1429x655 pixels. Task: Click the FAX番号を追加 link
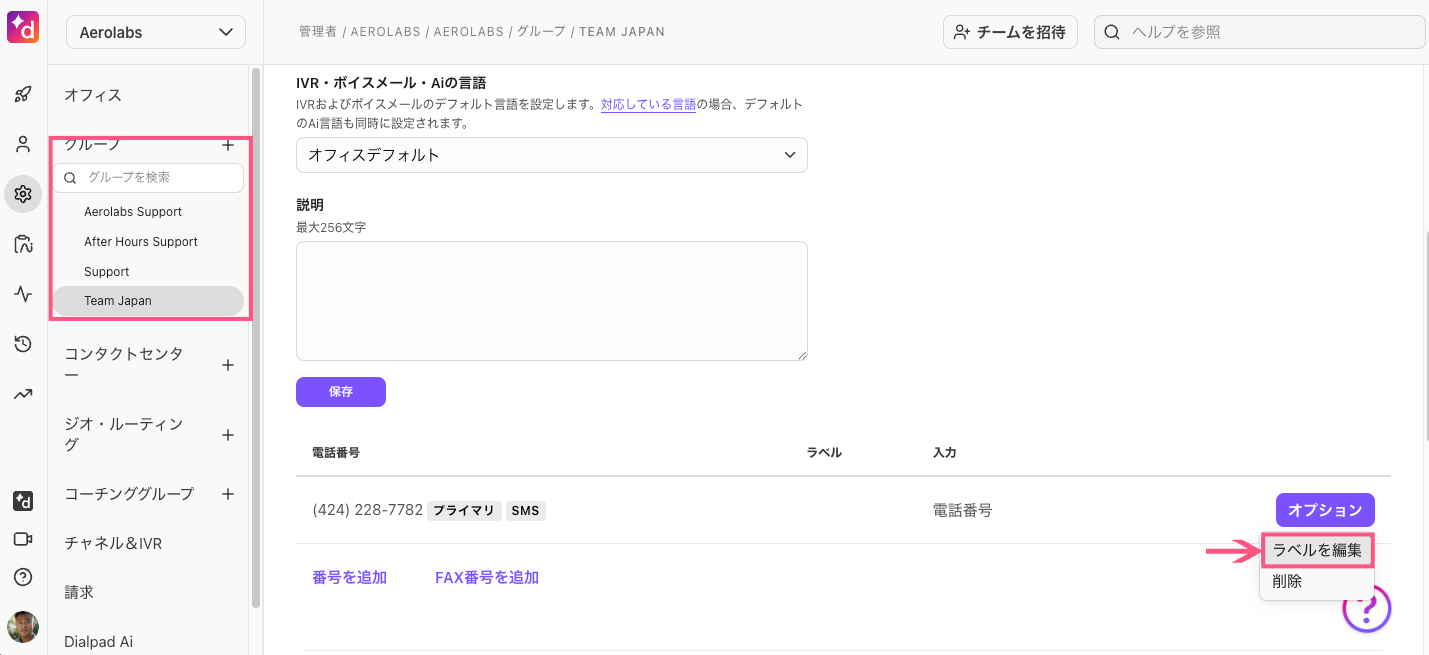tap(487, 577)
